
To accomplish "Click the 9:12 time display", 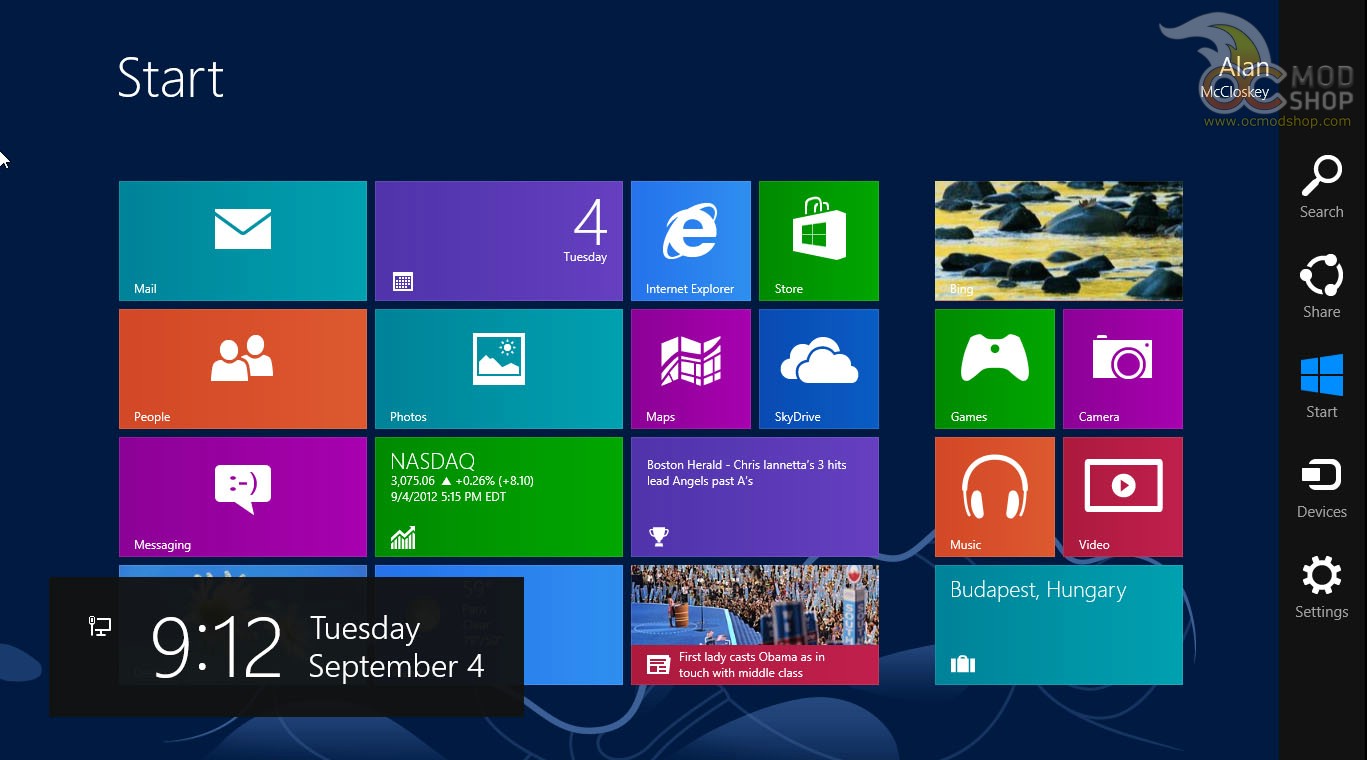I will tap(216, 647).
